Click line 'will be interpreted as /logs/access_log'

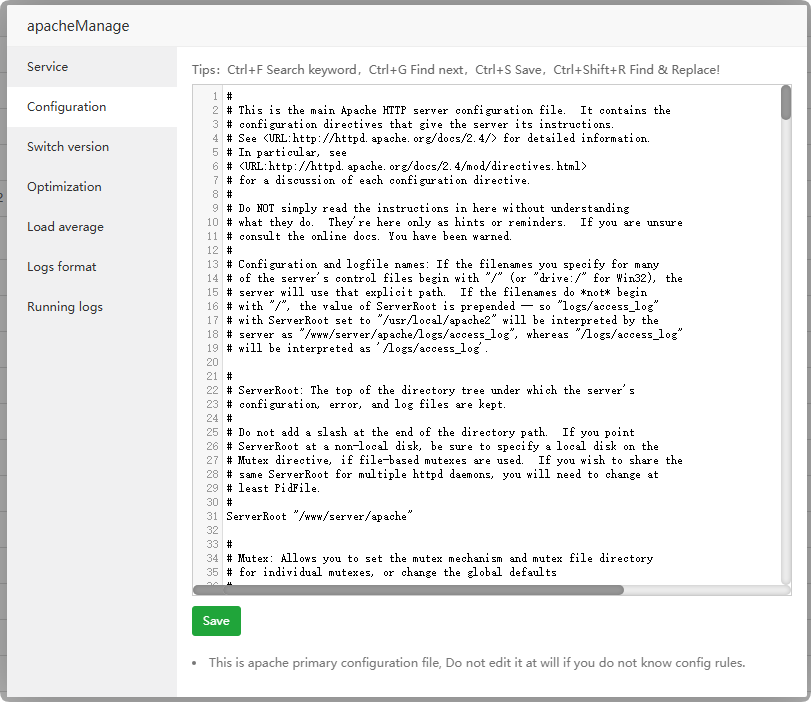(357, 348)
